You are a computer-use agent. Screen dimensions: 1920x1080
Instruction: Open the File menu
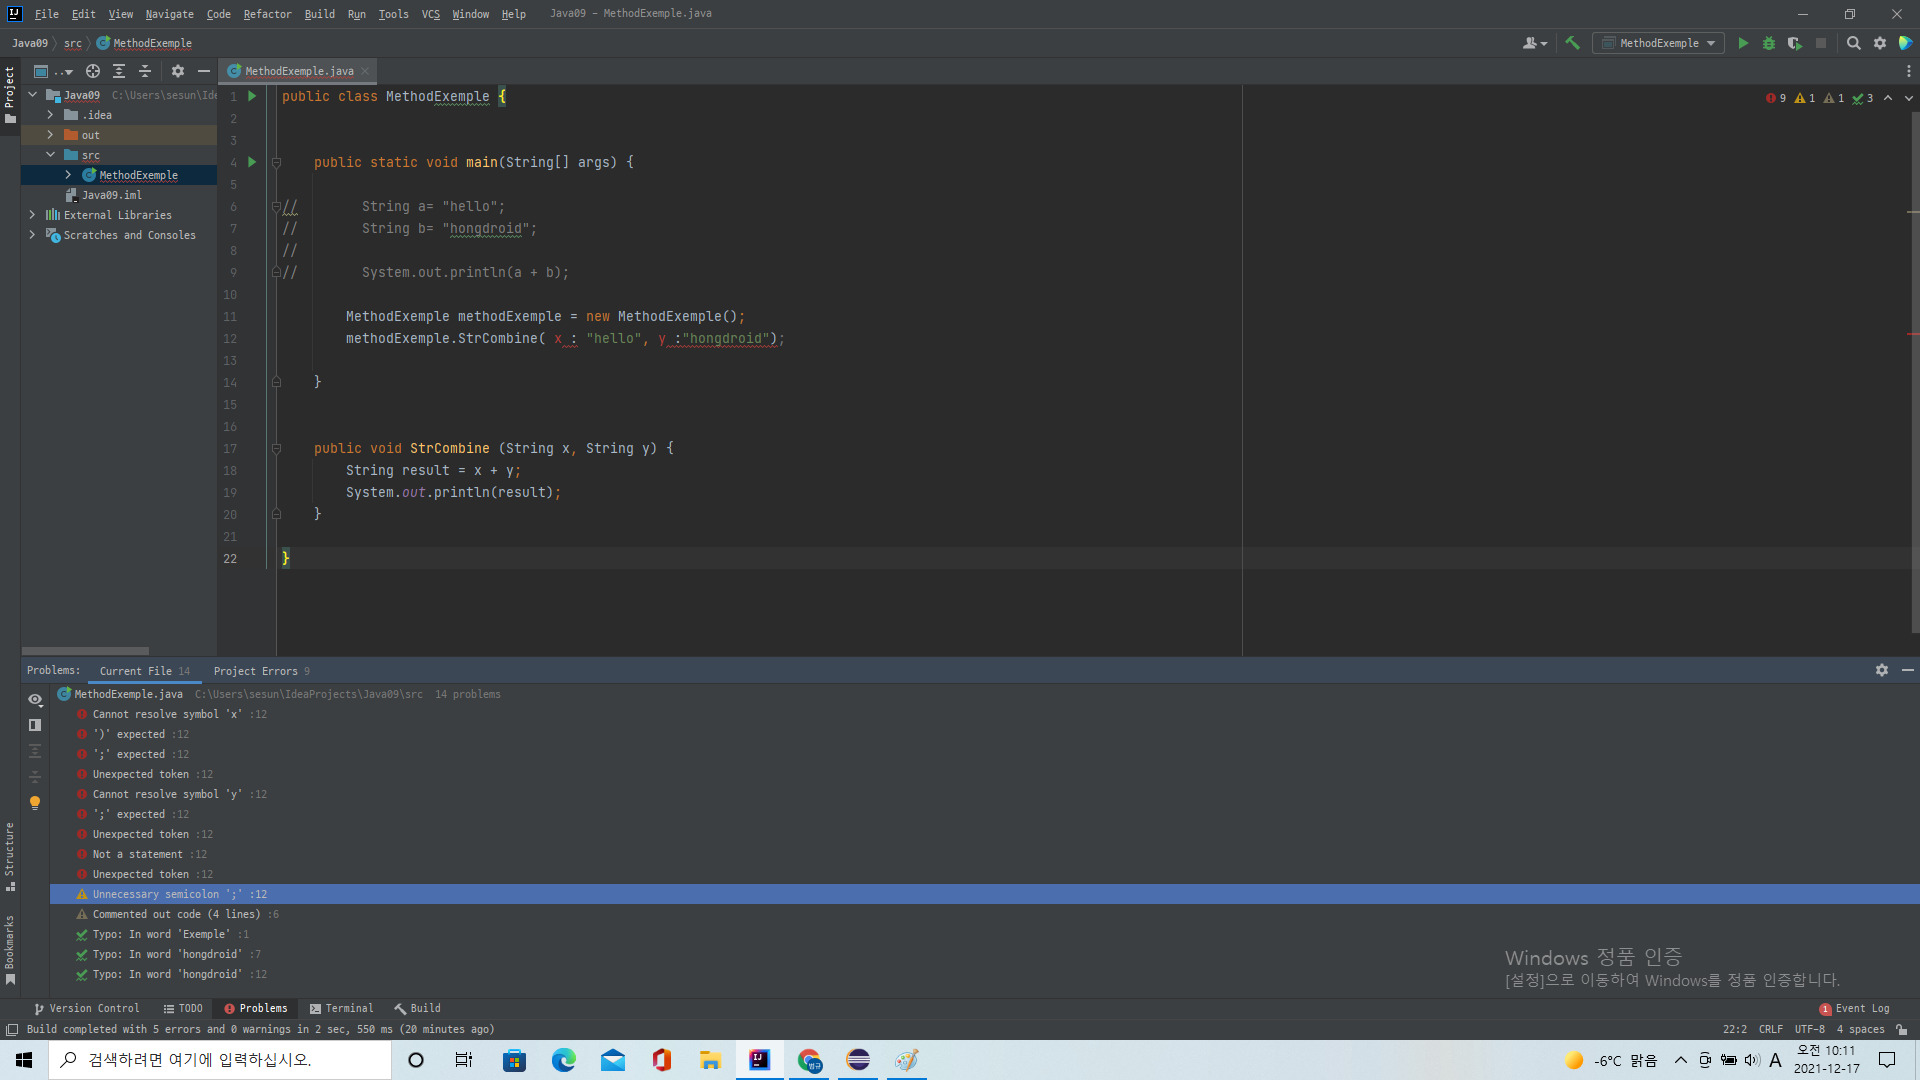point(47,14)
